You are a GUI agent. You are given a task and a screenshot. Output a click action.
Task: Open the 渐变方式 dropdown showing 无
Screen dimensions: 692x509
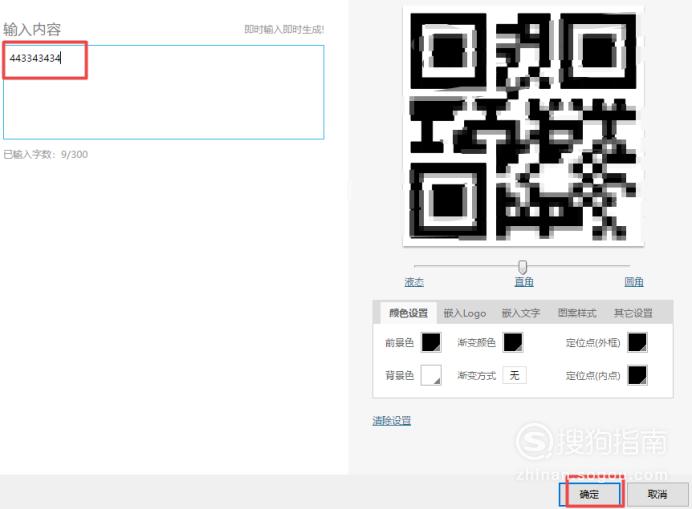coord(515,375)
